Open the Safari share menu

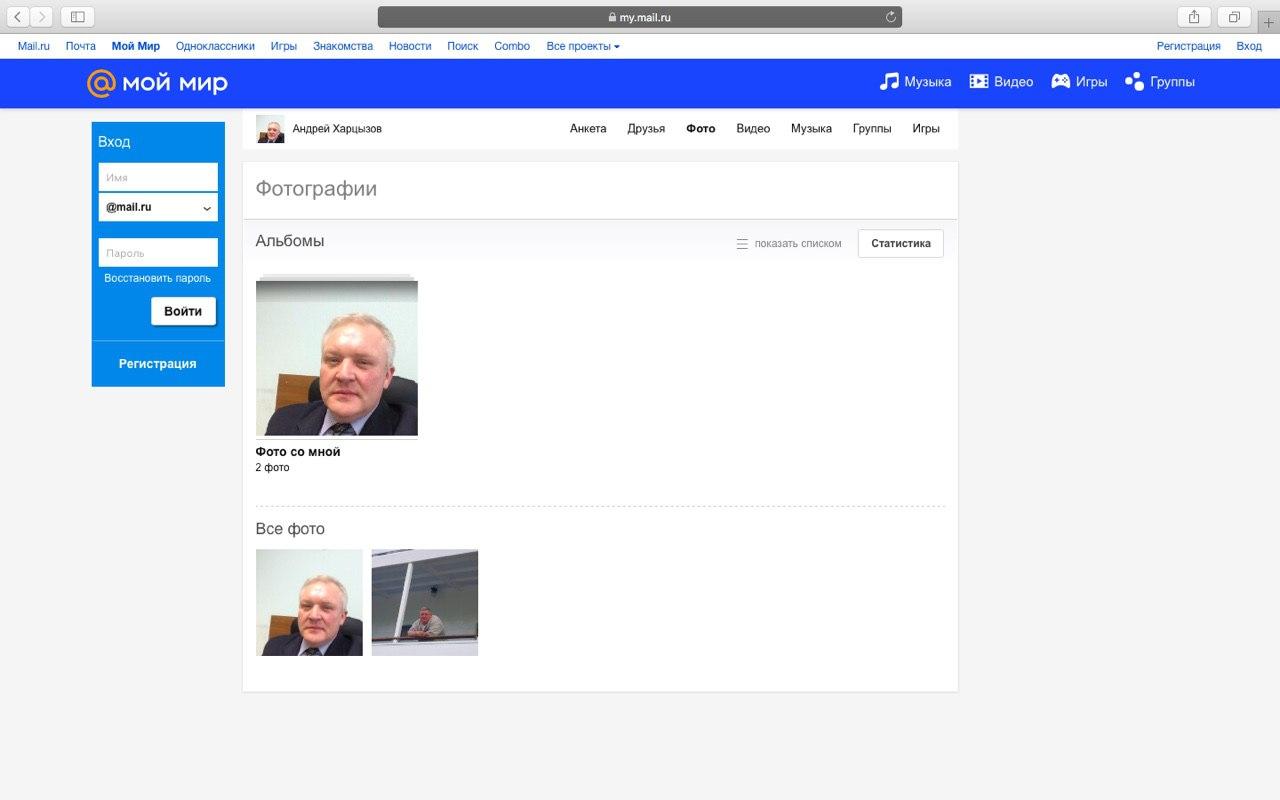pos(1194,16)
